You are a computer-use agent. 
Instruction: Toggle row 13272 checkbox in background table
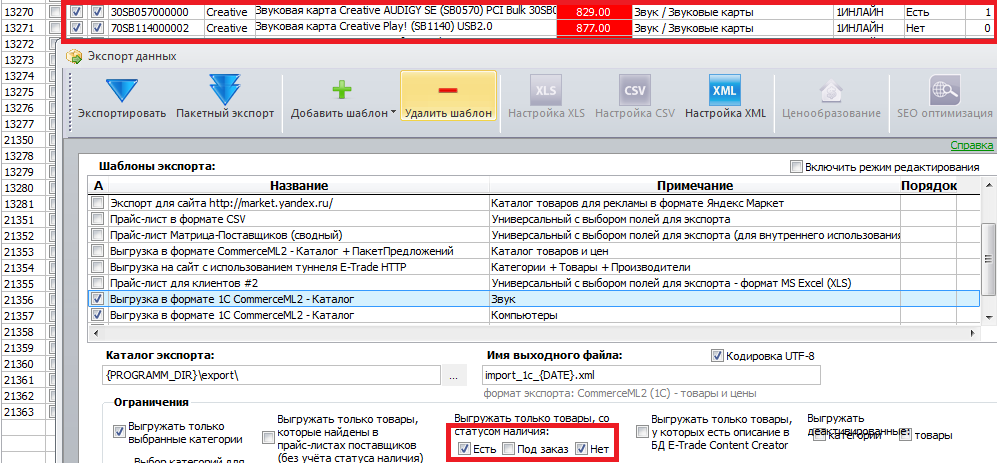point(54,44)
